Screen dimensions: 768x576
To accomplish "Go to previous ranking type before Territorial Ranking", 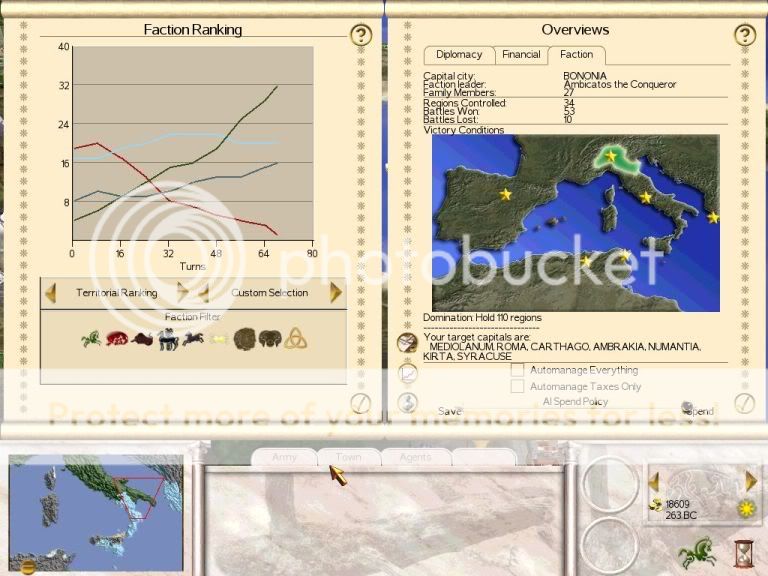I will pyautogui.click(x=50, y=293).
